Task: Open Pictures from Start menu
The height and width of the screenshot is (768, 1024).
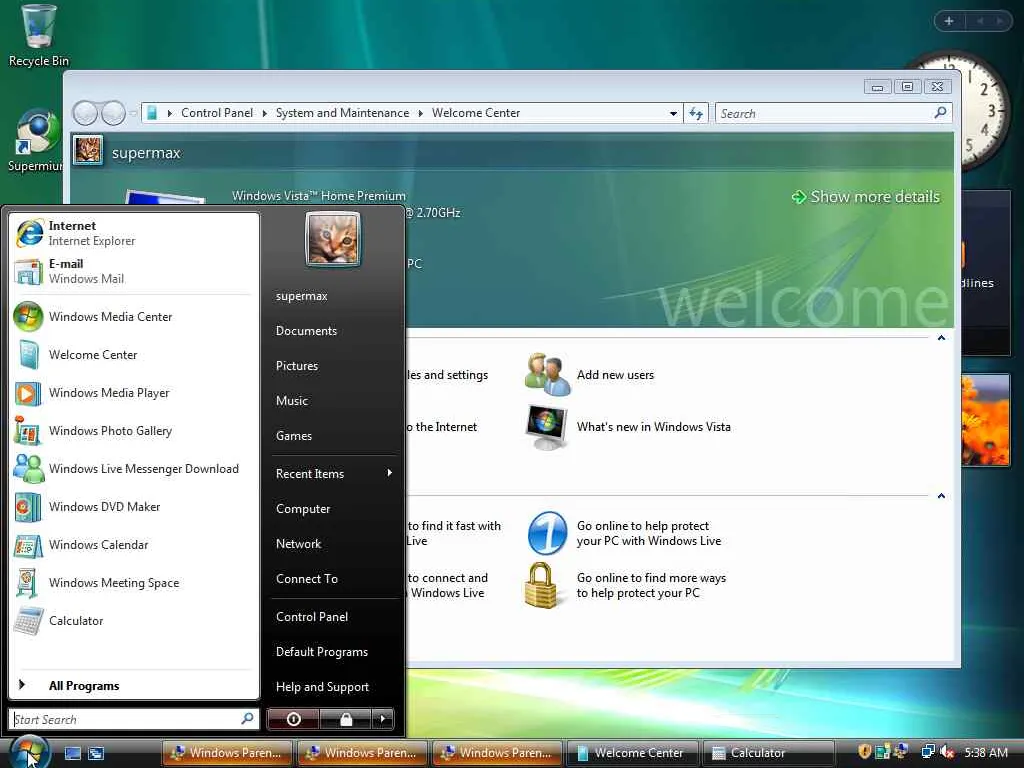Action: click(333, 366)
